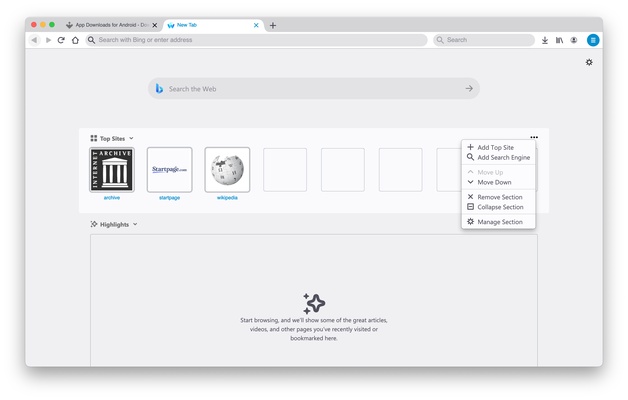This screenshot has height=400, width=628.
Task: Open the blue application menu button
Action: coord(593,40)
